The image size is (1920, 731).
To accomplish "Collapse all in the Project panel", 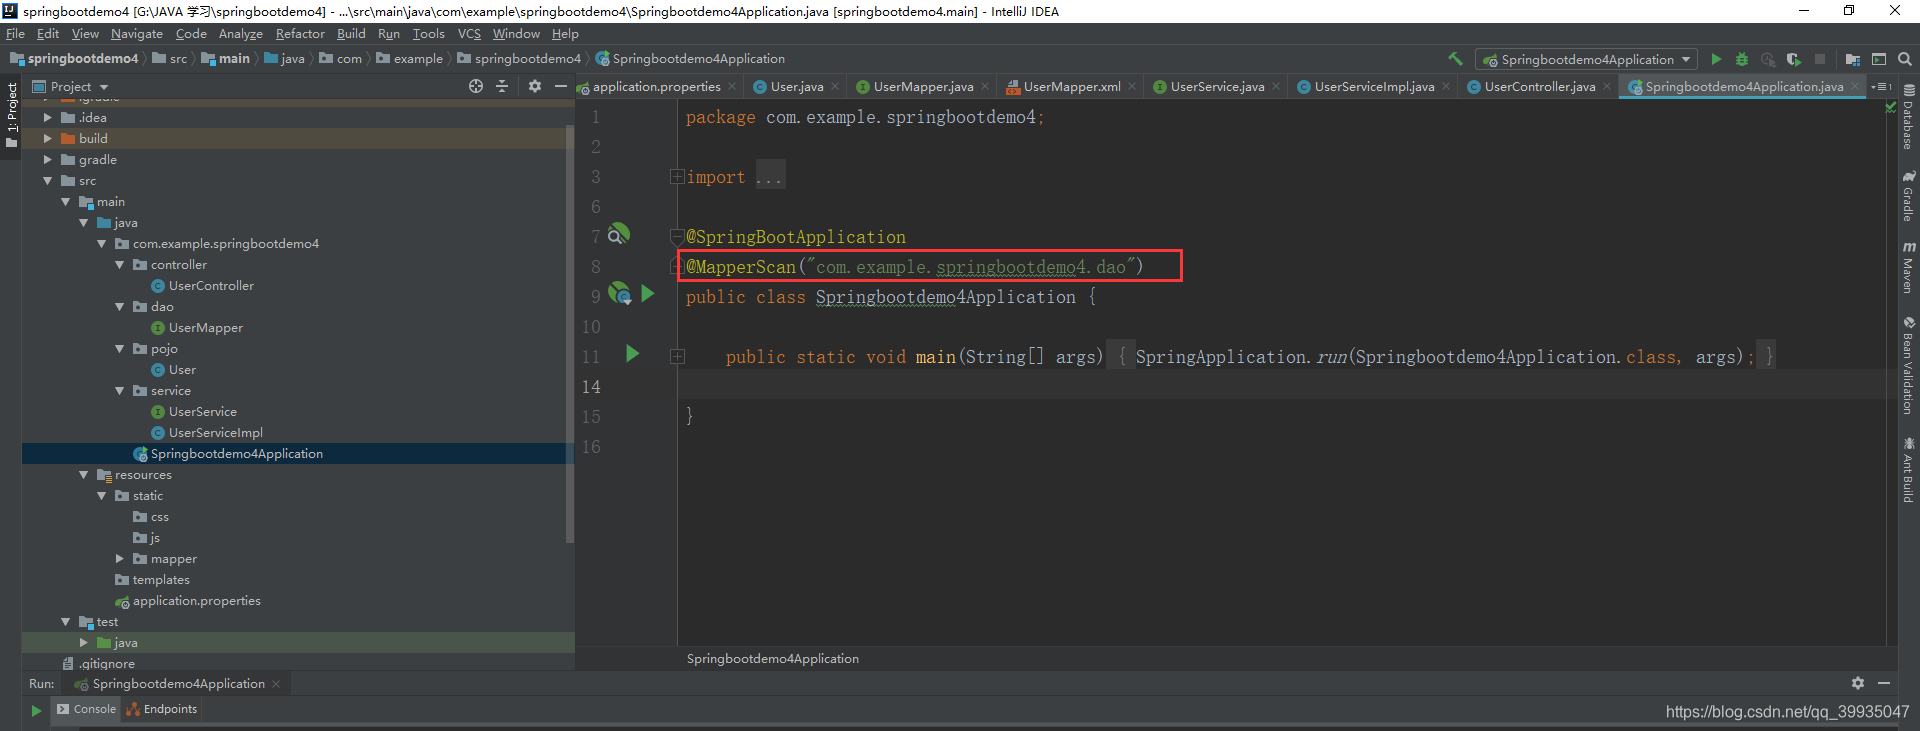I will [502, 86].
